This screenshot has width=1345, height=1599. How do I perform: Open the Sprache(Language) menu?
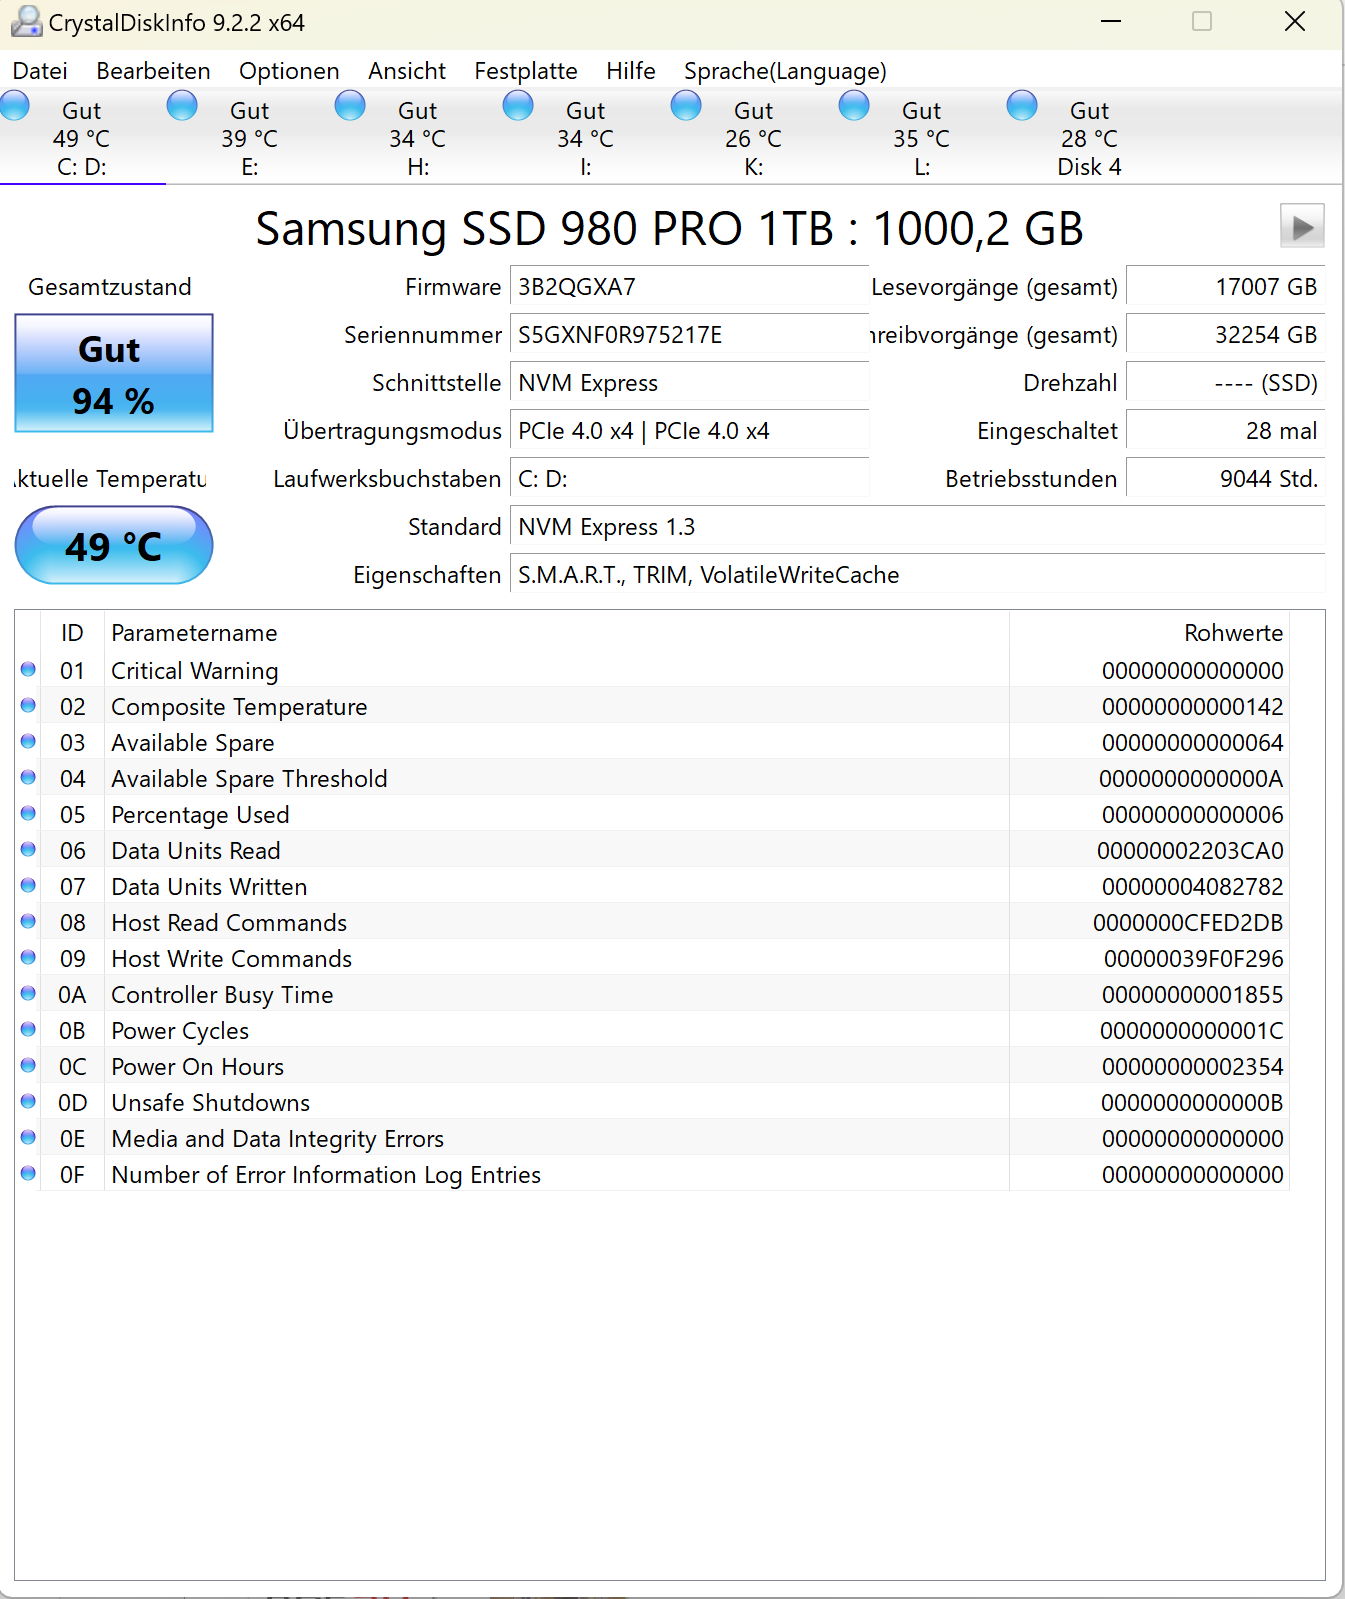point(785,71)
